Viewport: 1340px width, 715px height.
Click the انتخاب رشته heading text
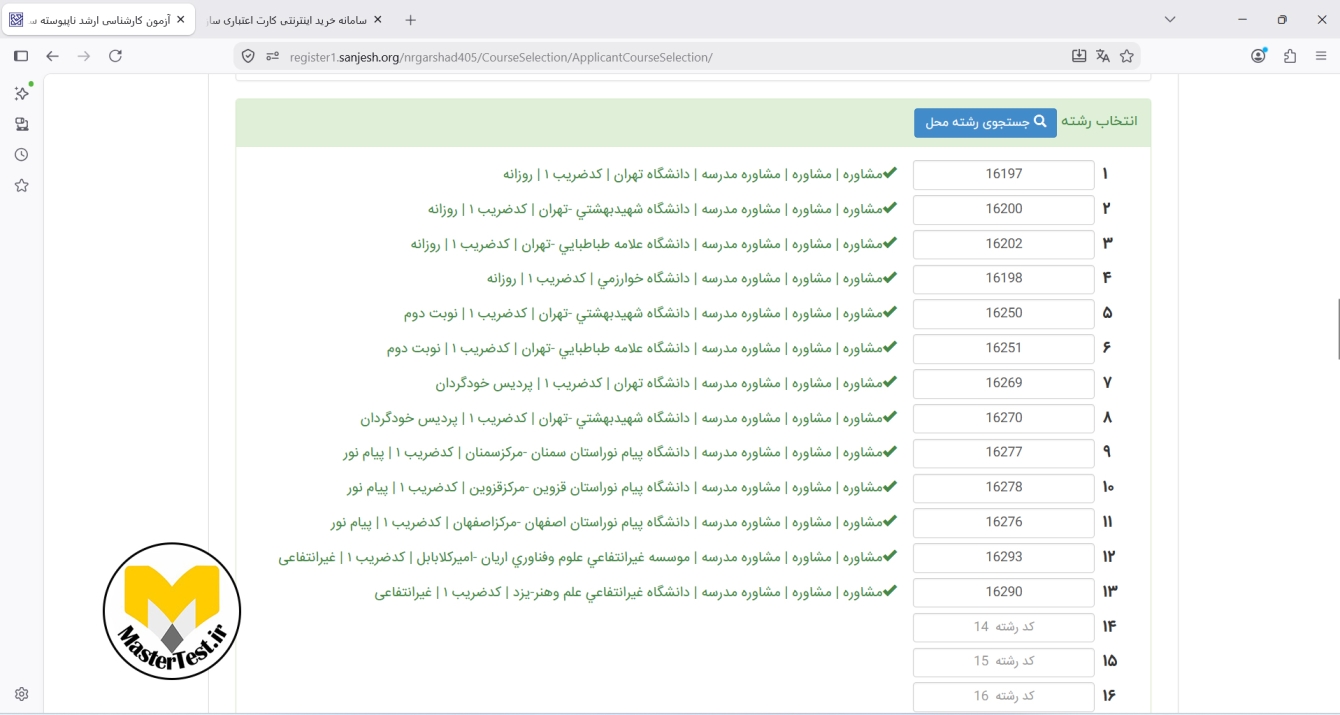click(x=1099, y=121)
